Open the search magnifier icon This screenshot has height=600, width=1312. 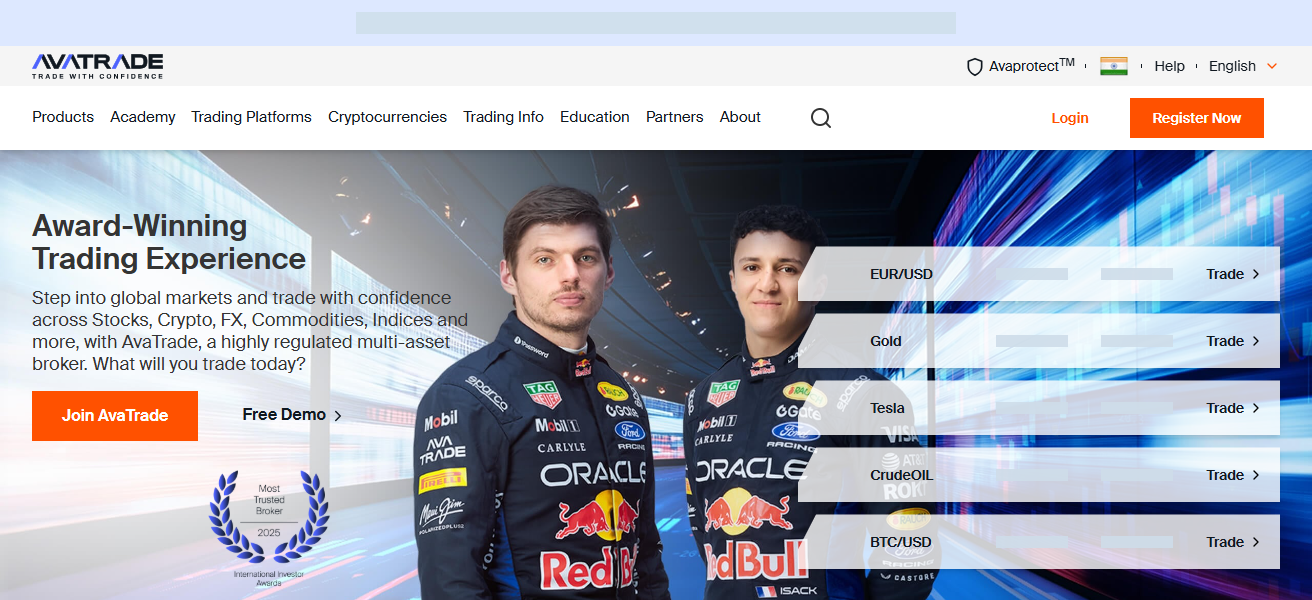[821, 118]
